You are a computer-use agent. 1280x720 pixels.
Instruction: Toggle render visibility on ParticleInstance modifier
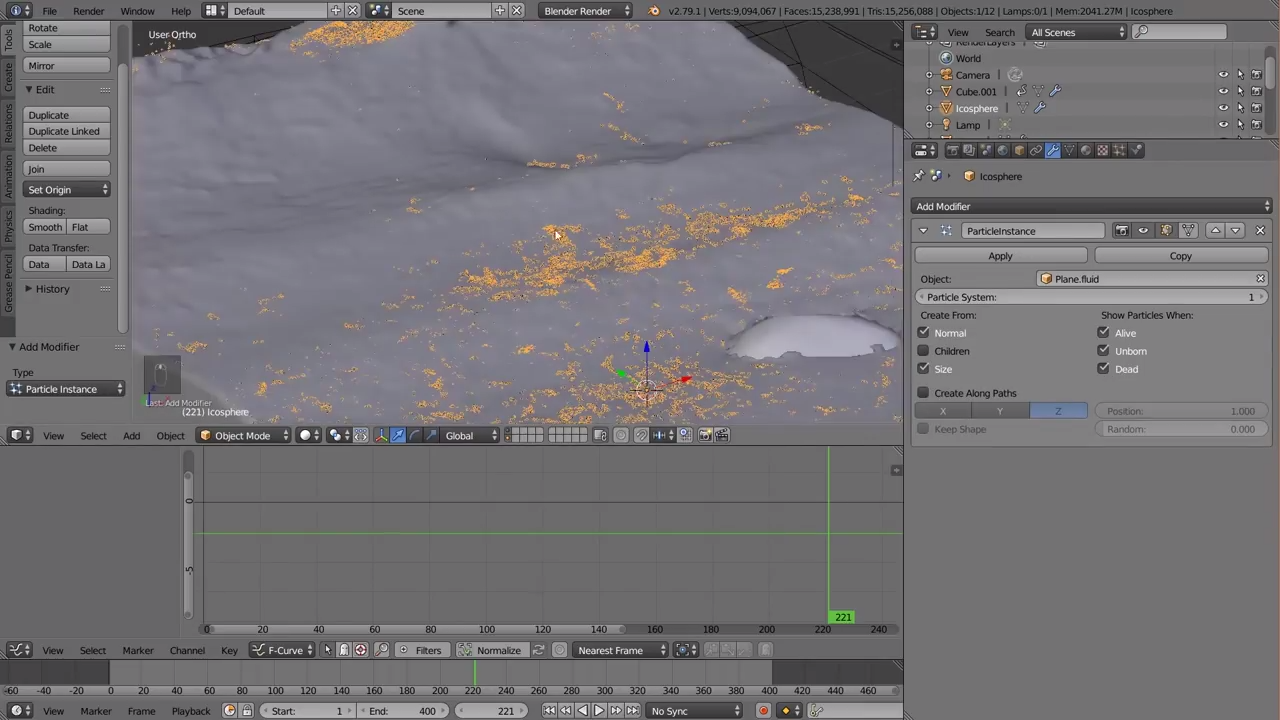1122,230
